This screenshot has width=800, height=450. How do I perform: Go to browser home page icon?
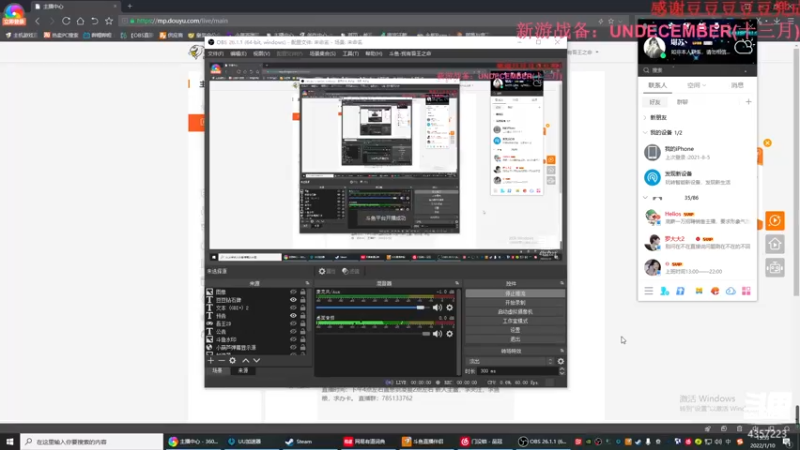pyautogui.click(x=80, y=21)
